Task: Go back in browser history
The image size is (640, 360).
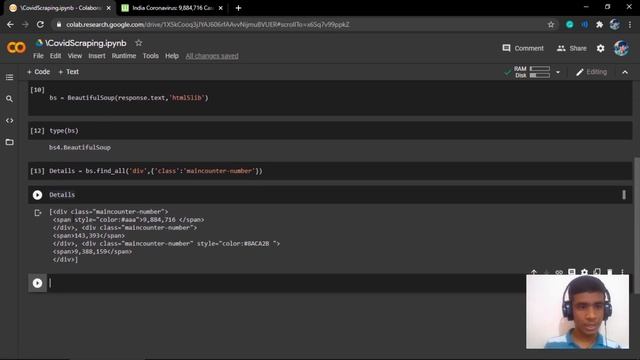Action: pyautogui.click(x=10, y=24)
